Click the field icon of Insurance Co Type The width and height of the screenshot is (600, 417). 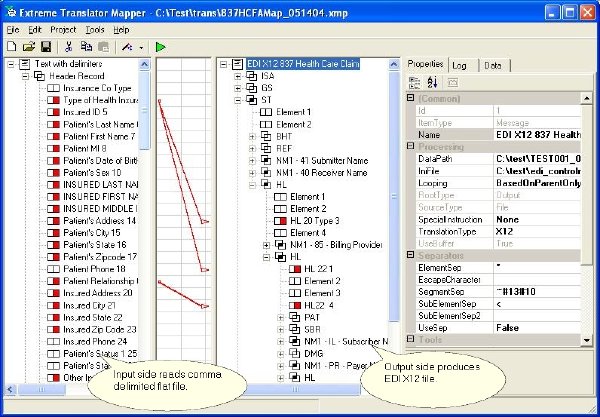(54, 88)
